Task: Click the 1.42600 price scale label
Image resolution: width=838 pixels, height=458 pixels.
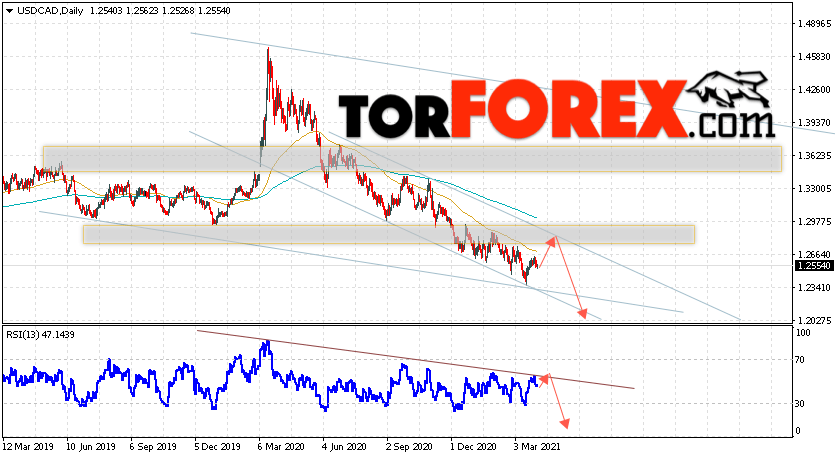Action: pos(814,90)
